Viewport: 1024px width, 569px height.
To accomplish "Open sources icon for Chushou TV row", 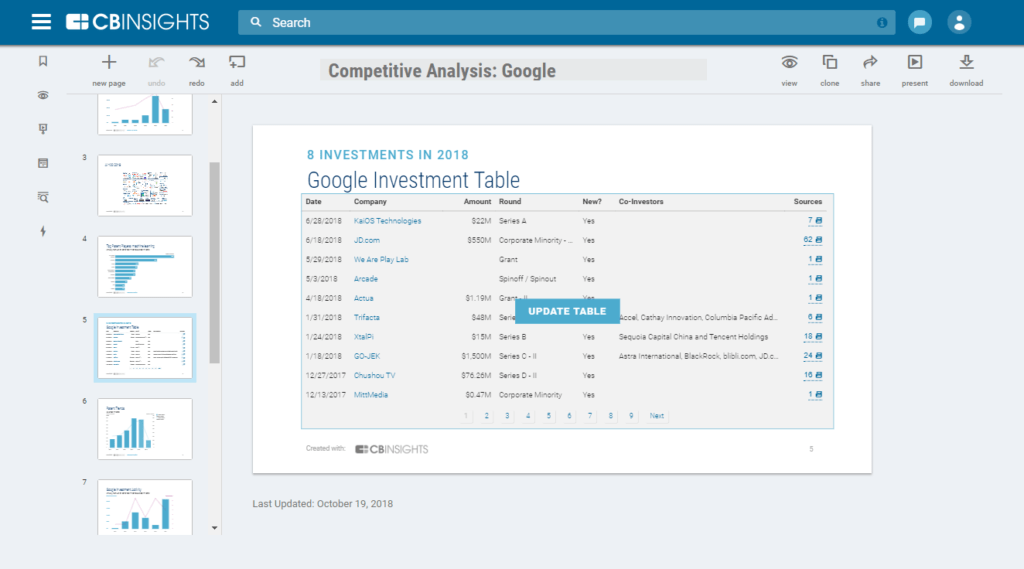I will [818, 375].
